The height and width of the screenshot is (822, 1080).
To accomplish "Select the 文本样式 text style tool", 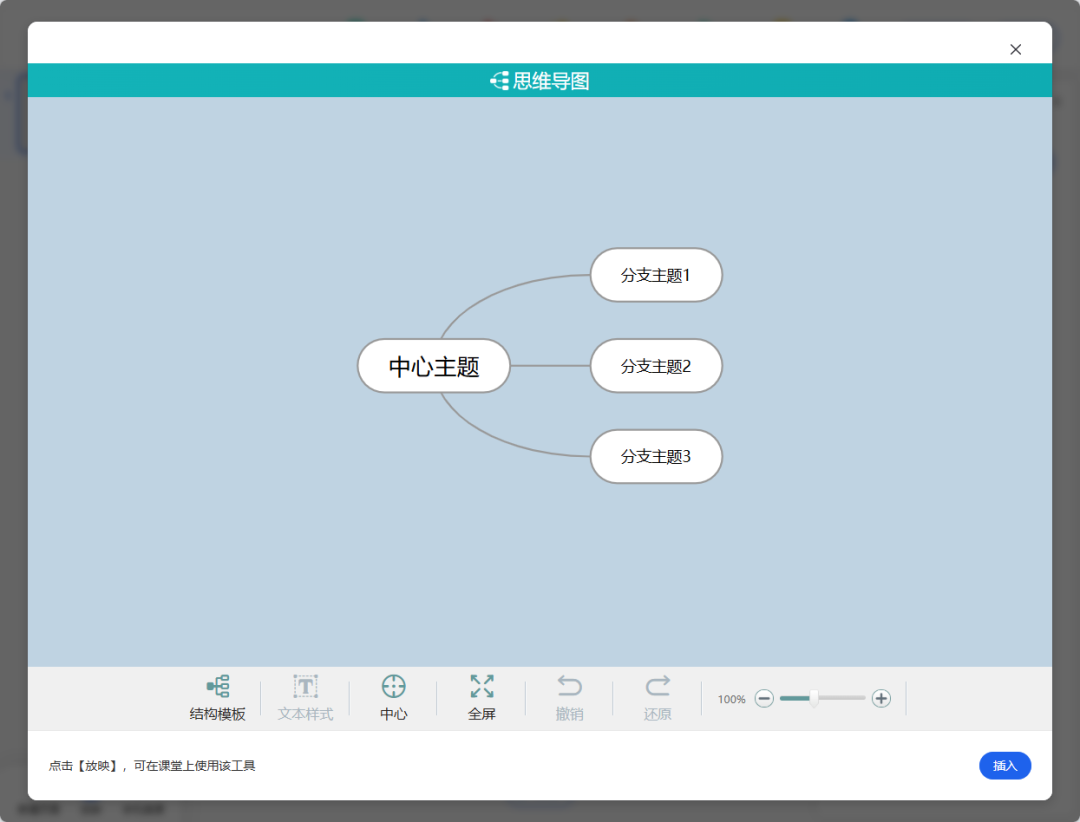I will 305,697.
